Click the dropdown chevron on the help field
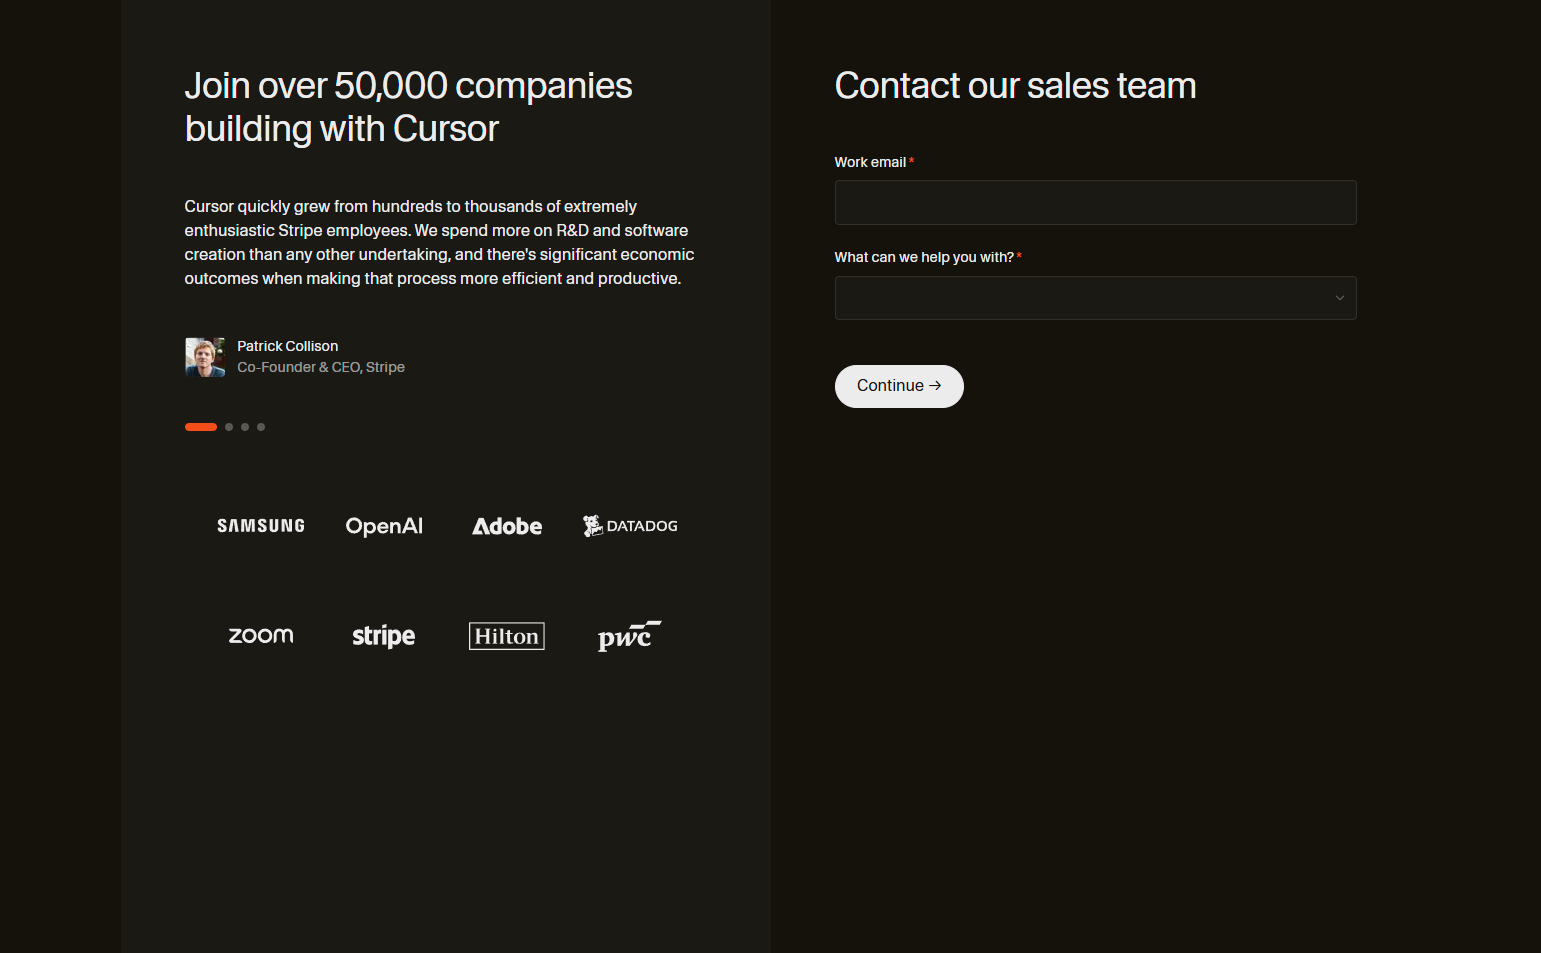 click(1339, 297)
